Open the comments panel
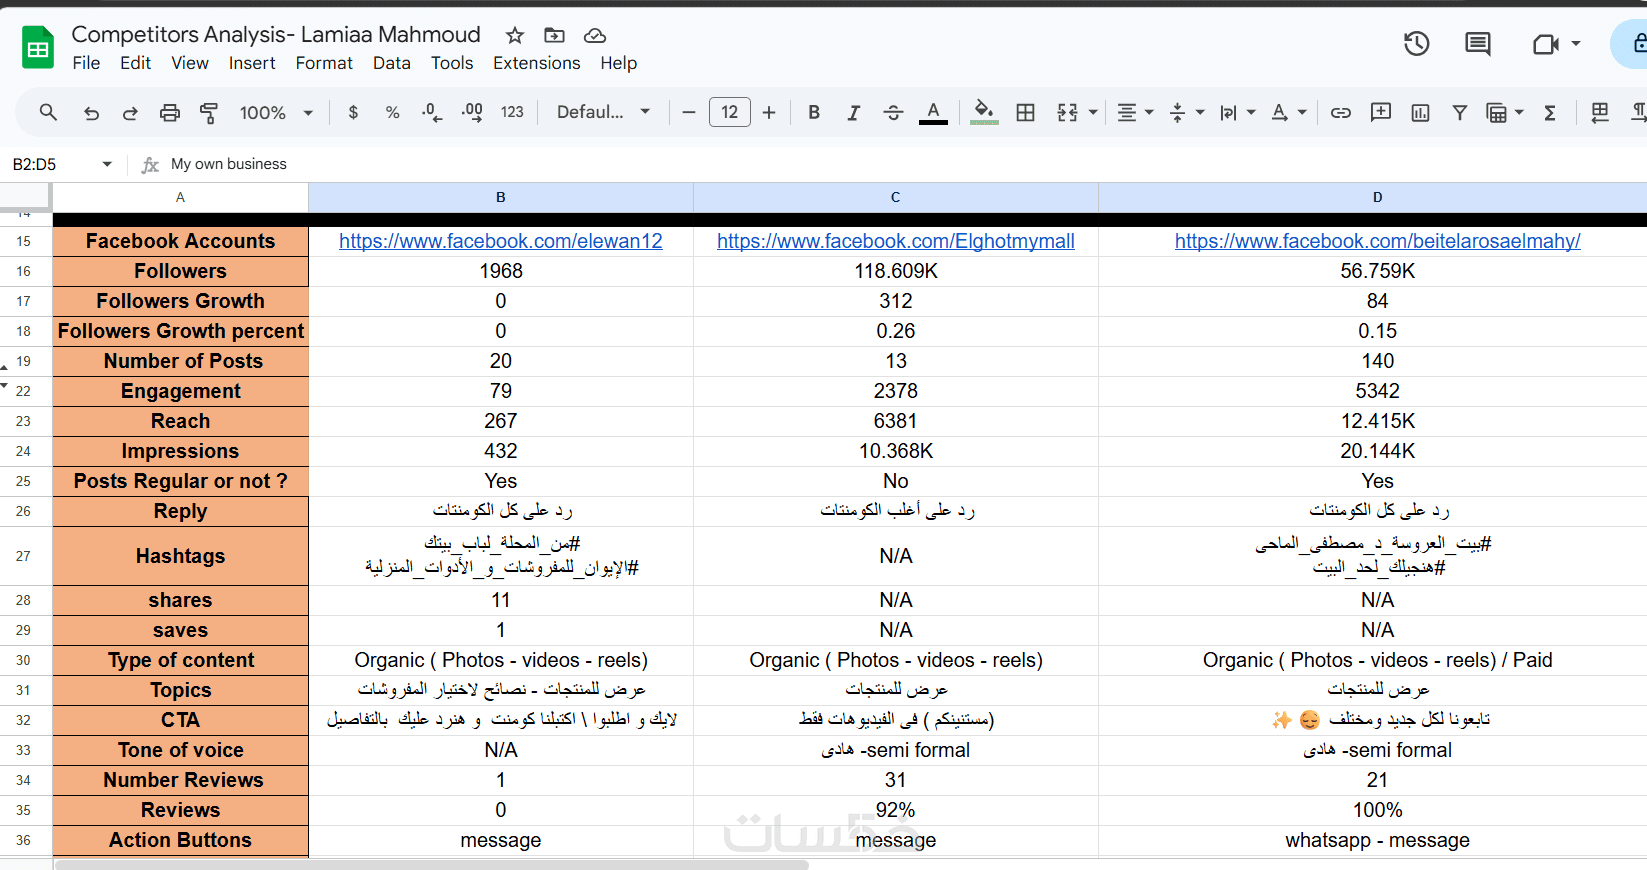This screenshot has width=1647, height=870. pyautogui.click(x=1477, y=44)
